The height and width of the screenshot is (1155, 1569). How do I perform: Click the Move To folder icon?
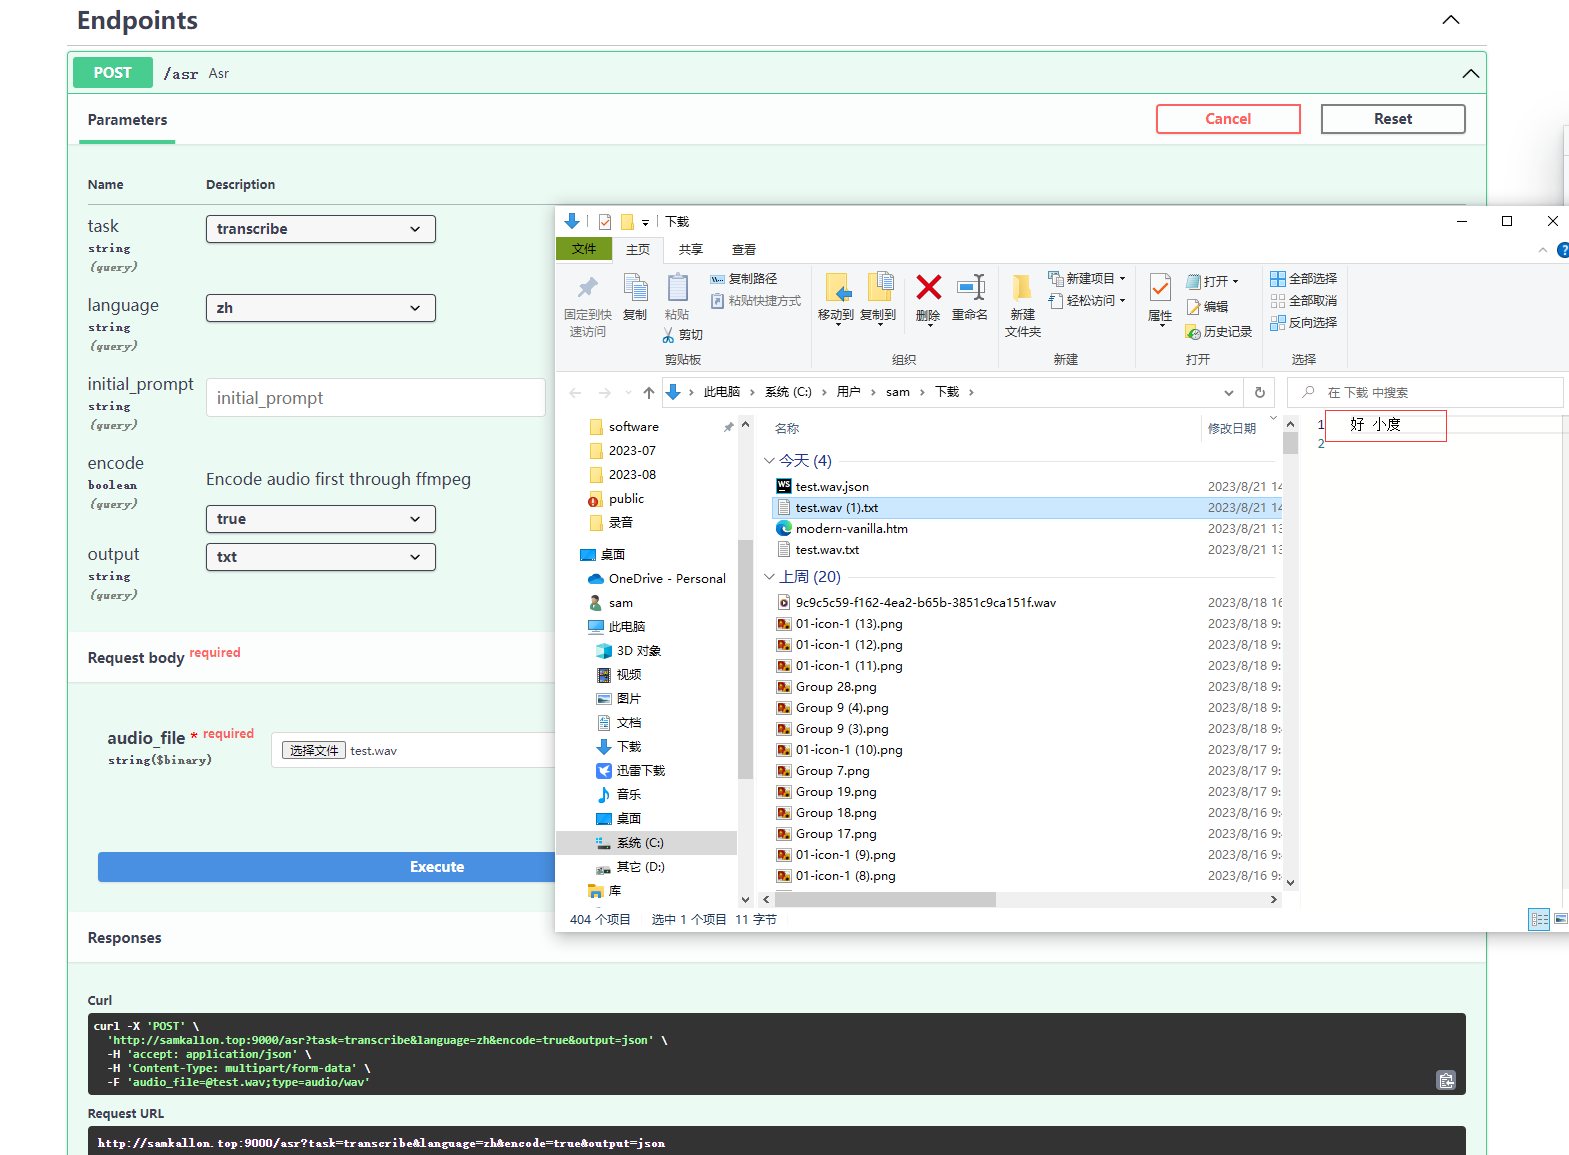click(836, 290)
